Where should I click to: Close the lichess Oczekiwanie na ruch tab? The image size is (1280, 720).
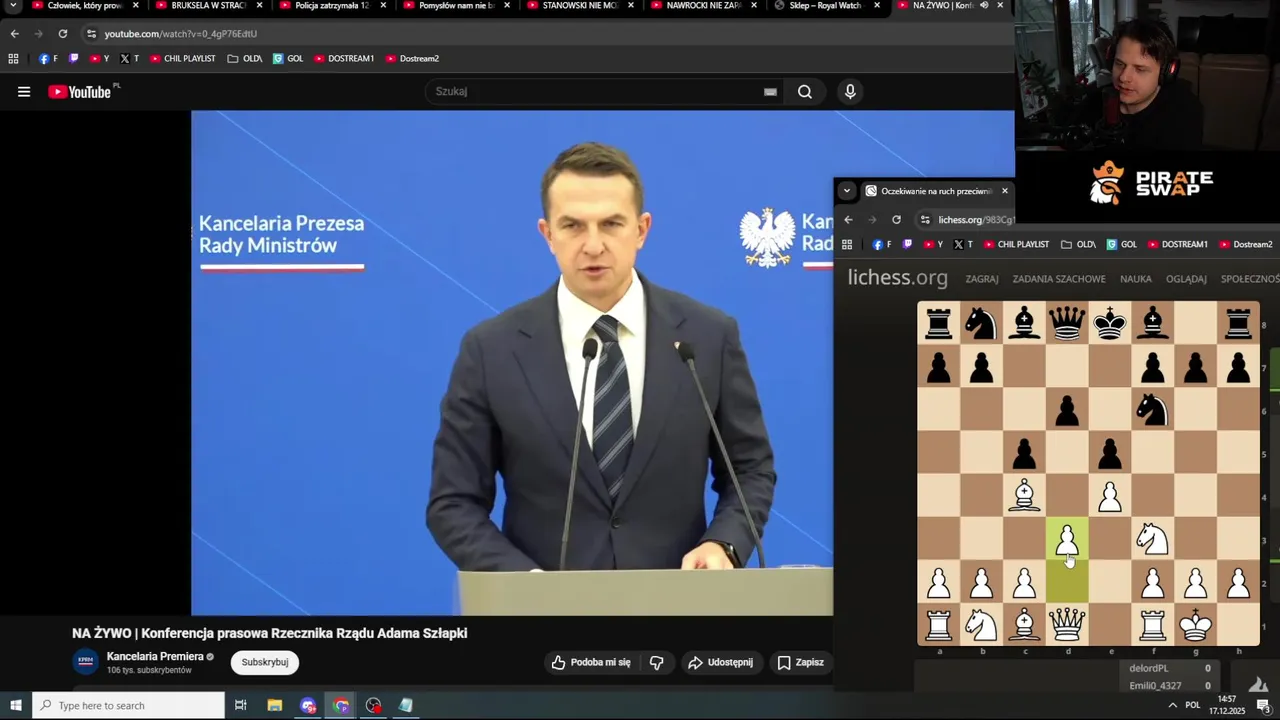(x=1004, y=191)
